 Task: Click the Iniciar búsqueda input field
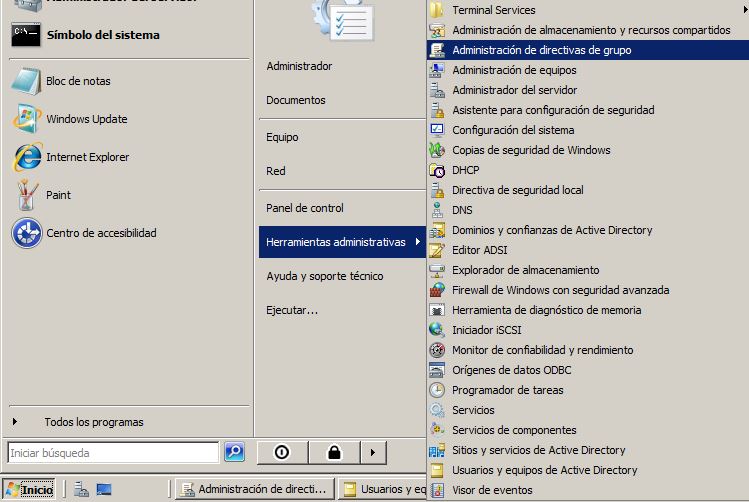[x=113, y=452]
